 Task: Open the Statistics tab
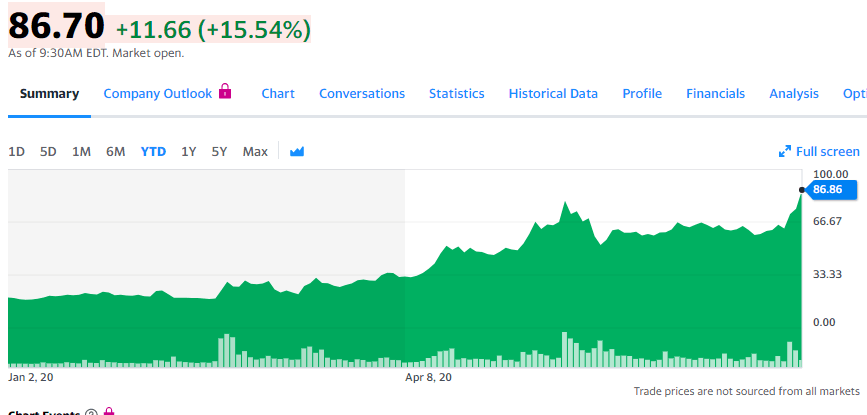pos(456,94)
